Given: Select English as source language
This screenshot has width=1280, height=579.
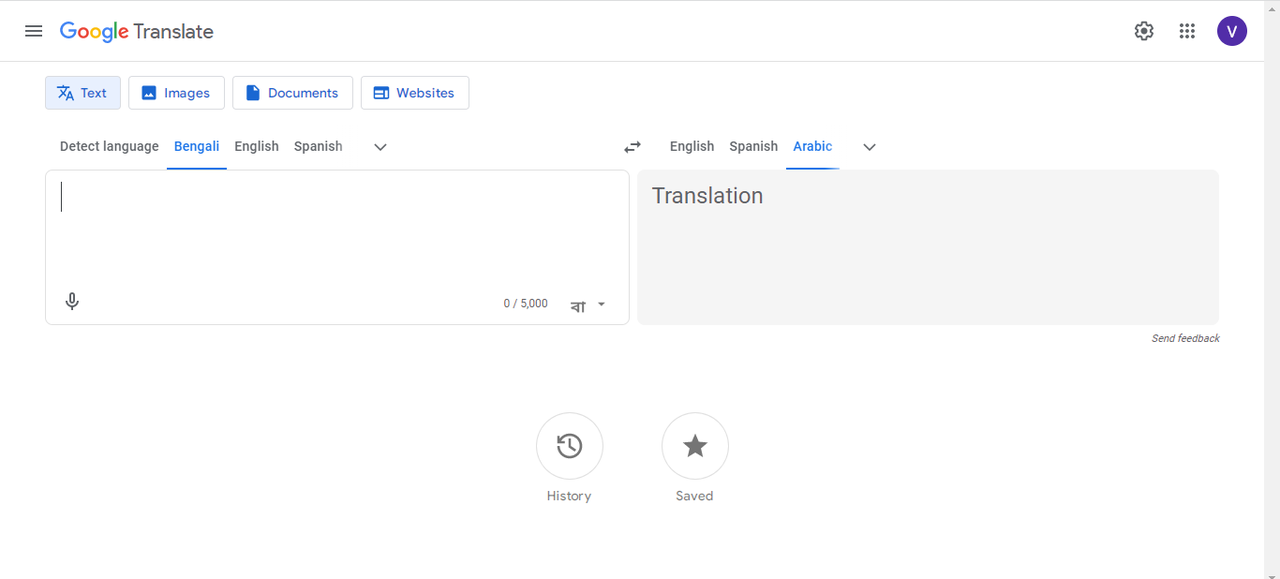Looking at the screenshot, I should (x=257, y=146).
